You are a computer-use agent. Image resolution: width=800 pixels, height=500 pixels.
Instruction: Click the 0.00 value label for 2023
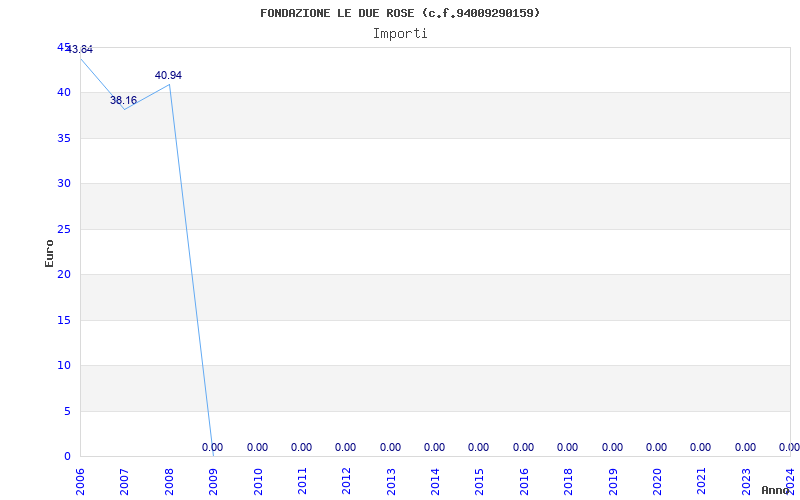tap(745, 447)
